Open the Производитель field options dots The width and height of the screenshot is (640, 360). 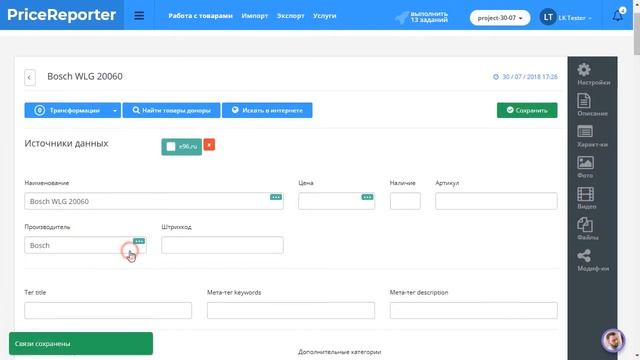(x=139, y=241)
